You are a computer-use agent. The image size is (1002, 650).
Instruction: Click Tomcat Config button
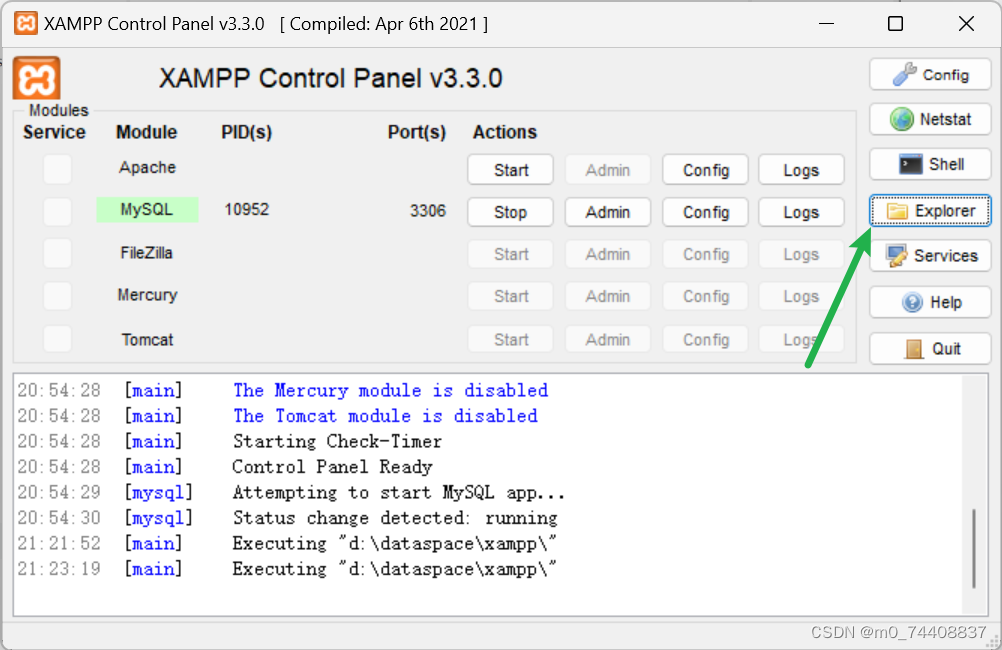coord(705,339)
